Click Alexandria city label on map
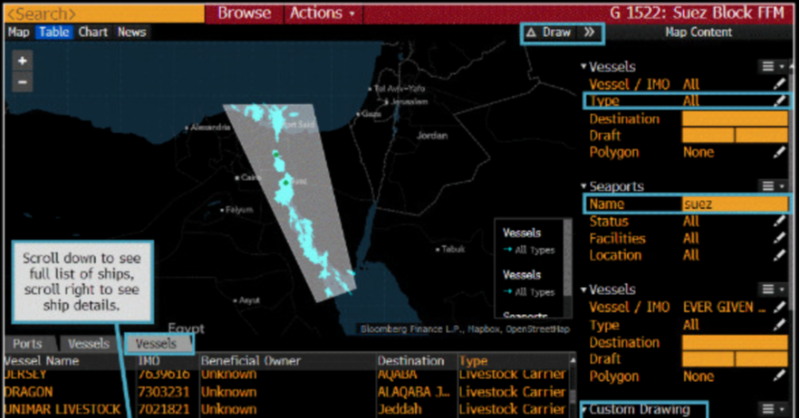This screenshot has height=418, width=800. coord(210,128)
